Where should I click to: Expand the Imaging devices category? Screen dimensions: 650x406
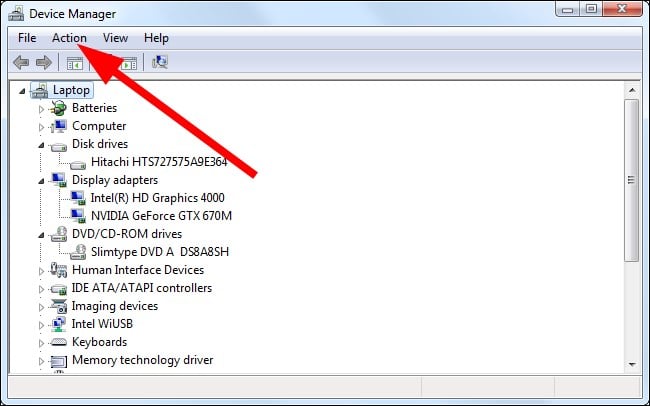pyautogui.click(x=41, y=307)
